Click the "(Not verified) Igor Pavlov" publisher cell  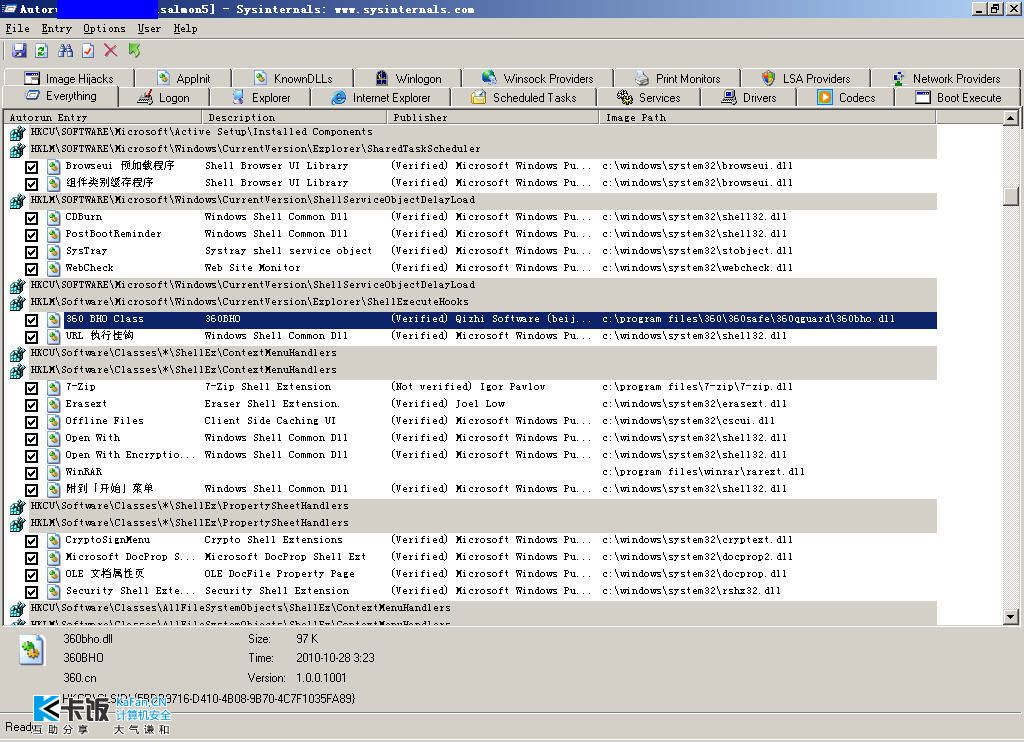point(468,387)
